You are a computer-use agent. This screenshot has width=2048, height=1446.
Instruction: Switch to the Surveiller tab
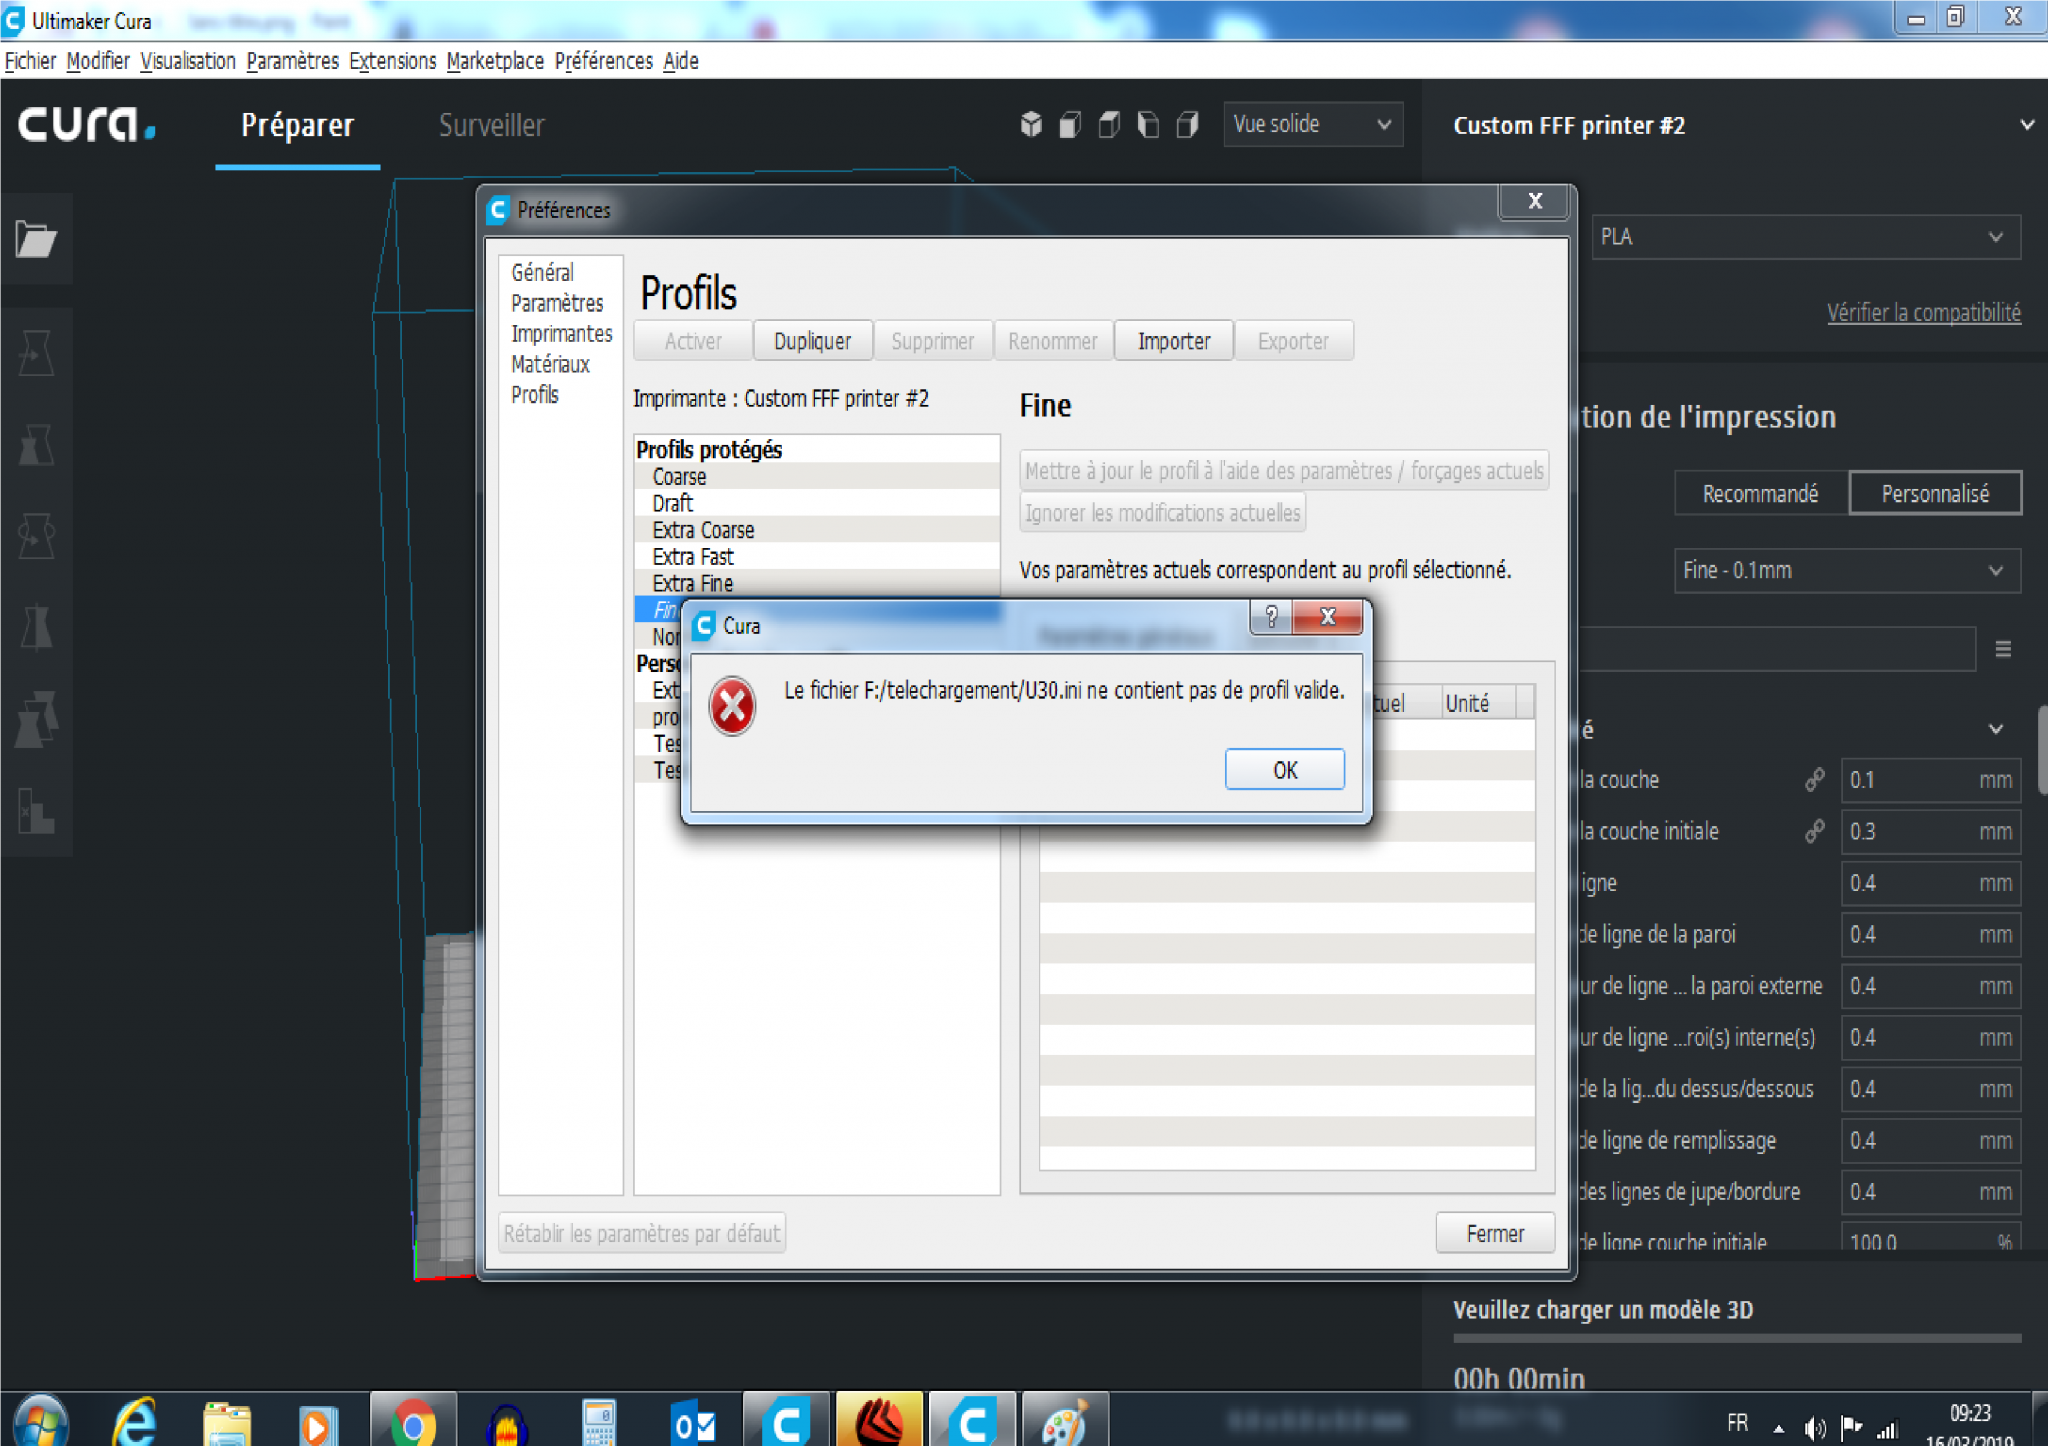point(491,125)
